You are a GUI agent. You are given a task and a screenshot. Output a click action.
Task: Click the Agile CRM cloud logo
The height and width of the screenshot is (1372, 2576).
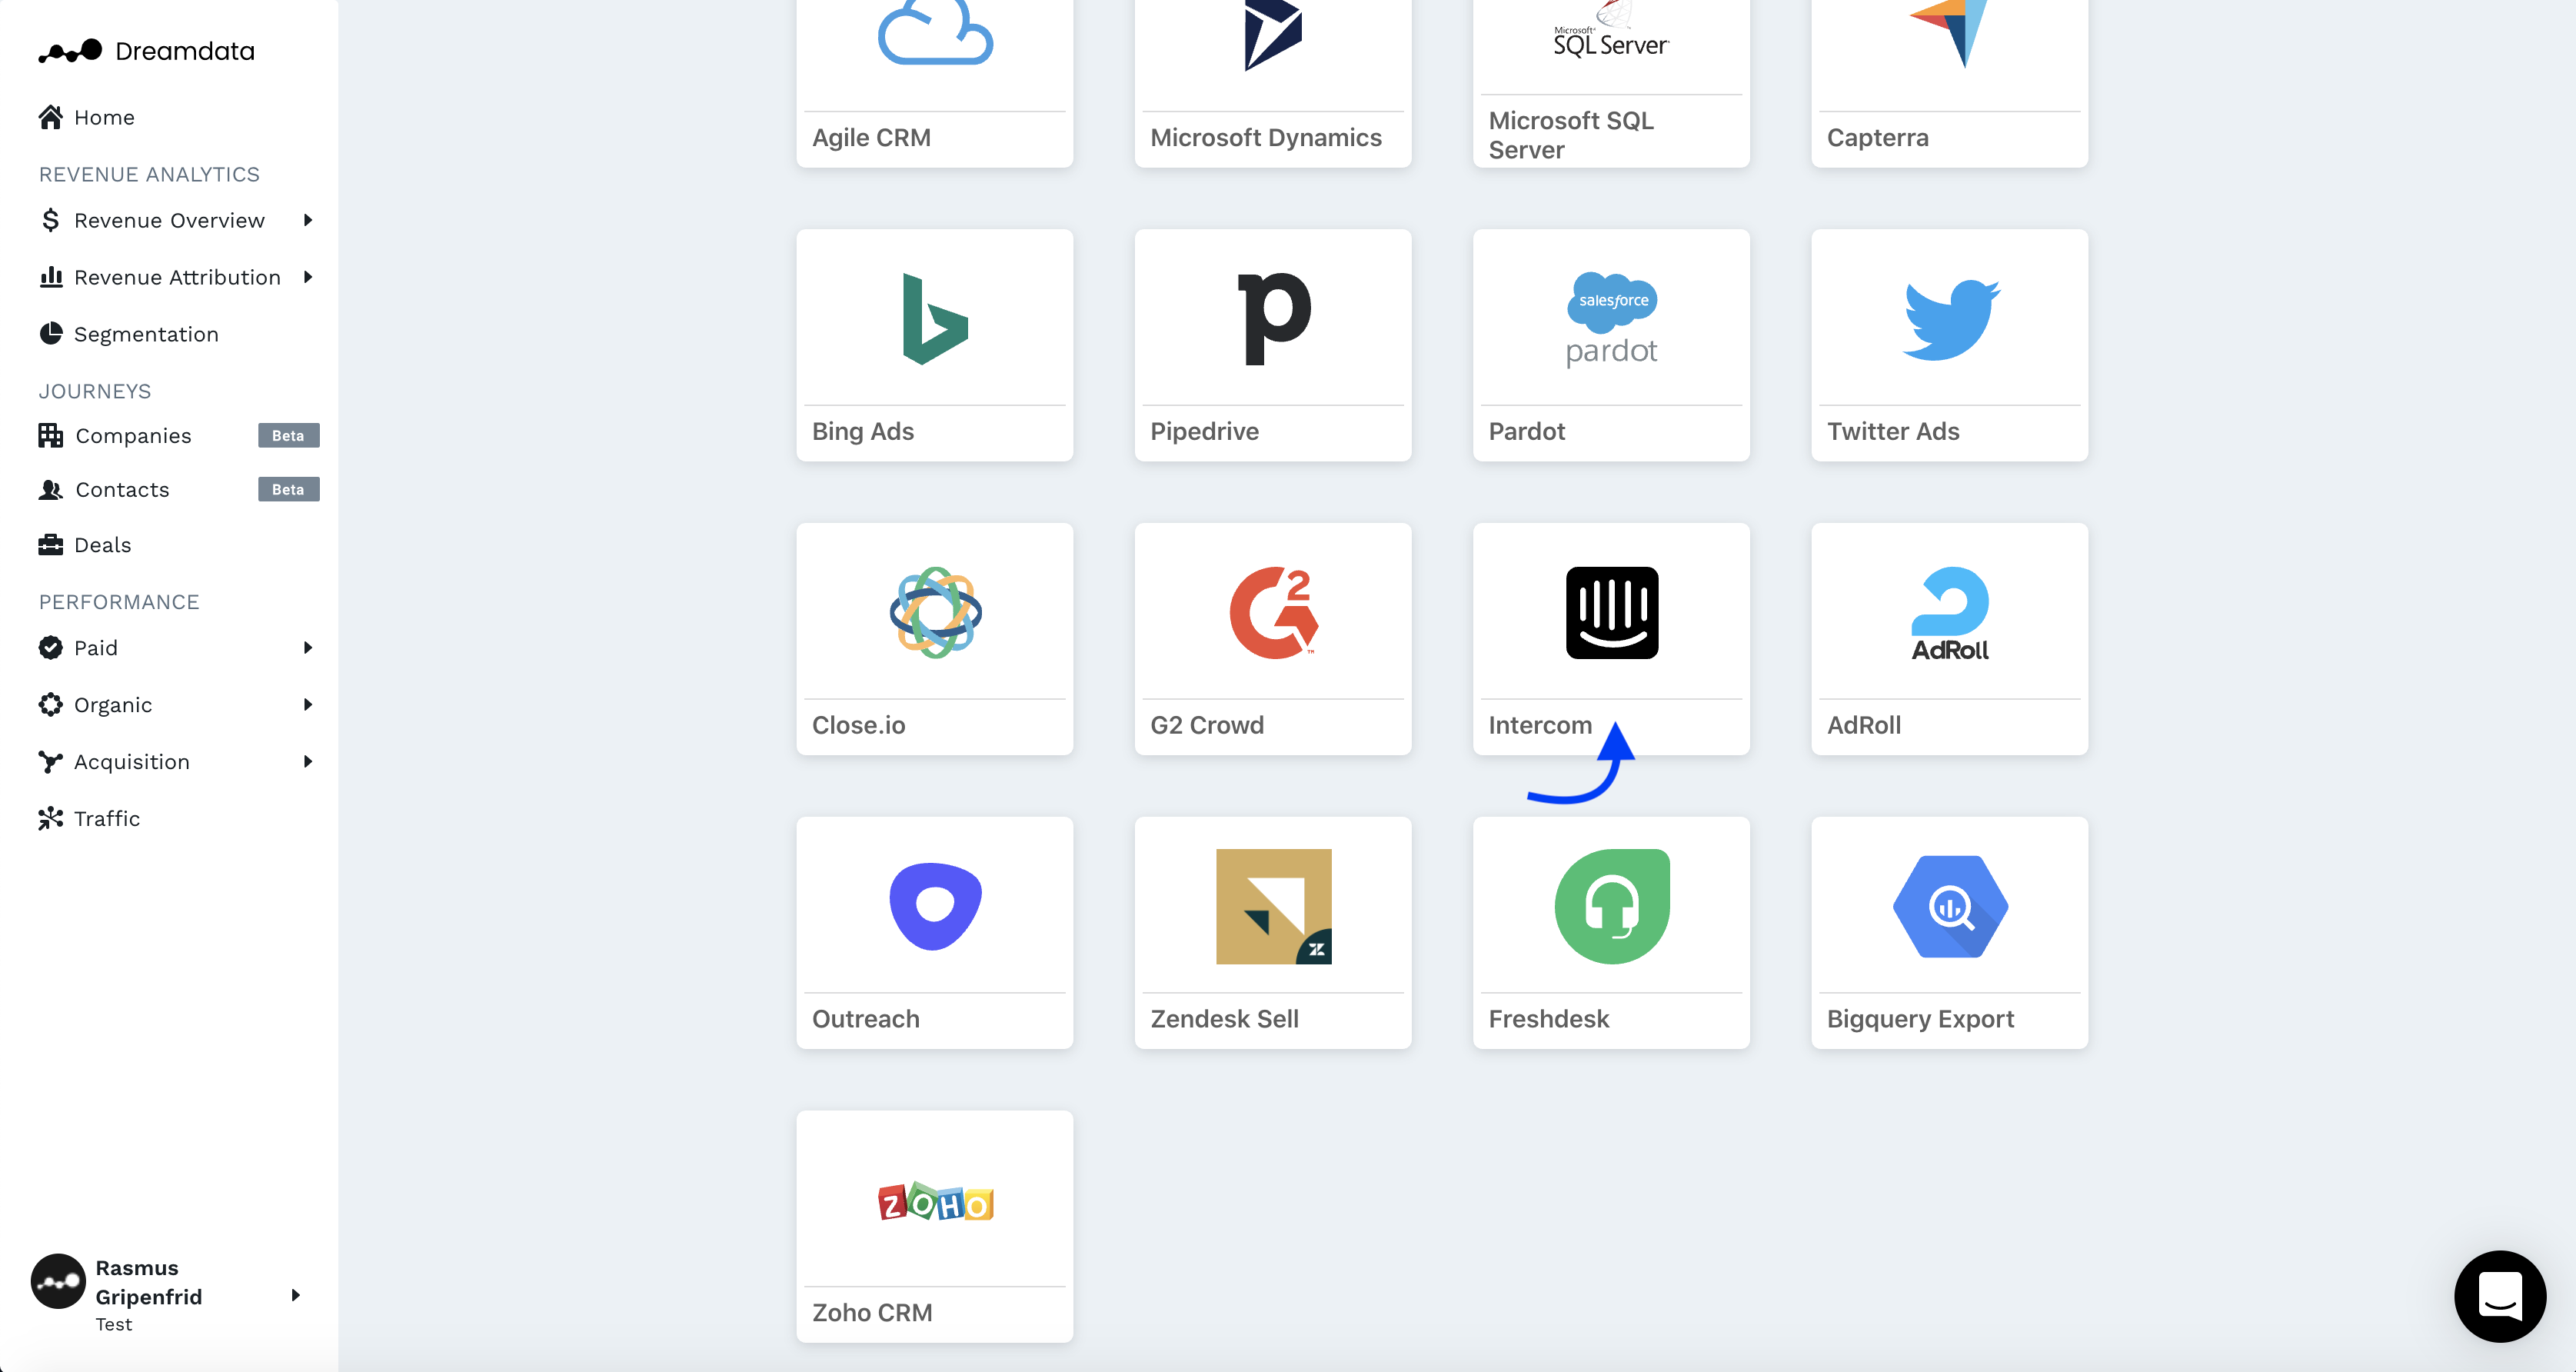(x=935, y=32)
